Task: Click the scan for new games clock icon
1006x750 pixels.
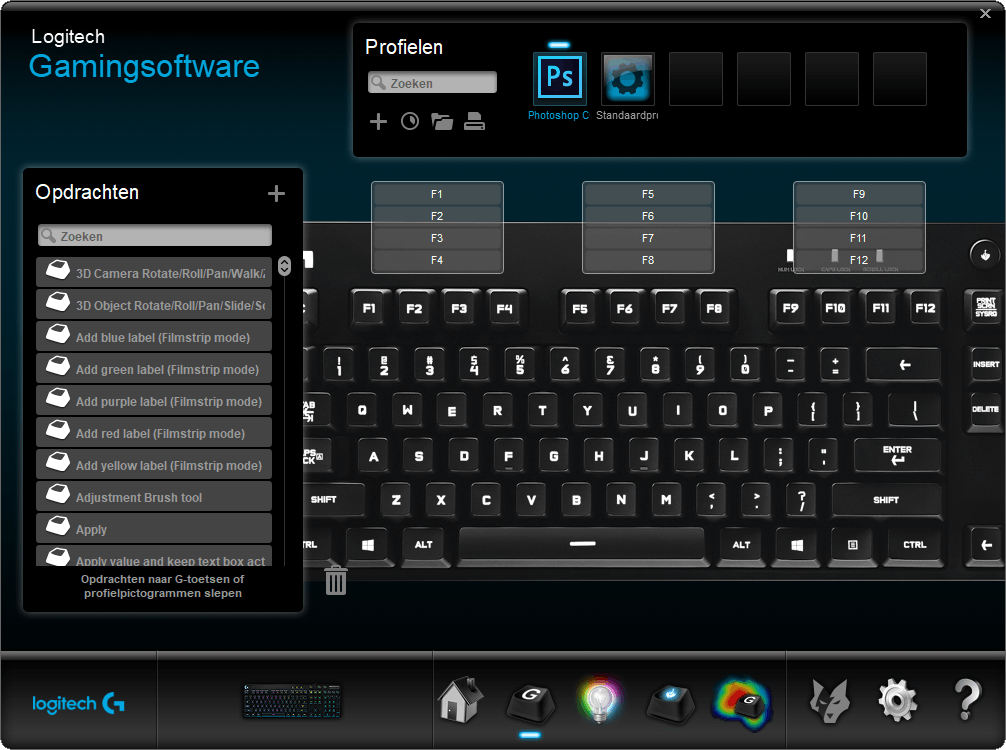Action: click(x=410, y=121)
